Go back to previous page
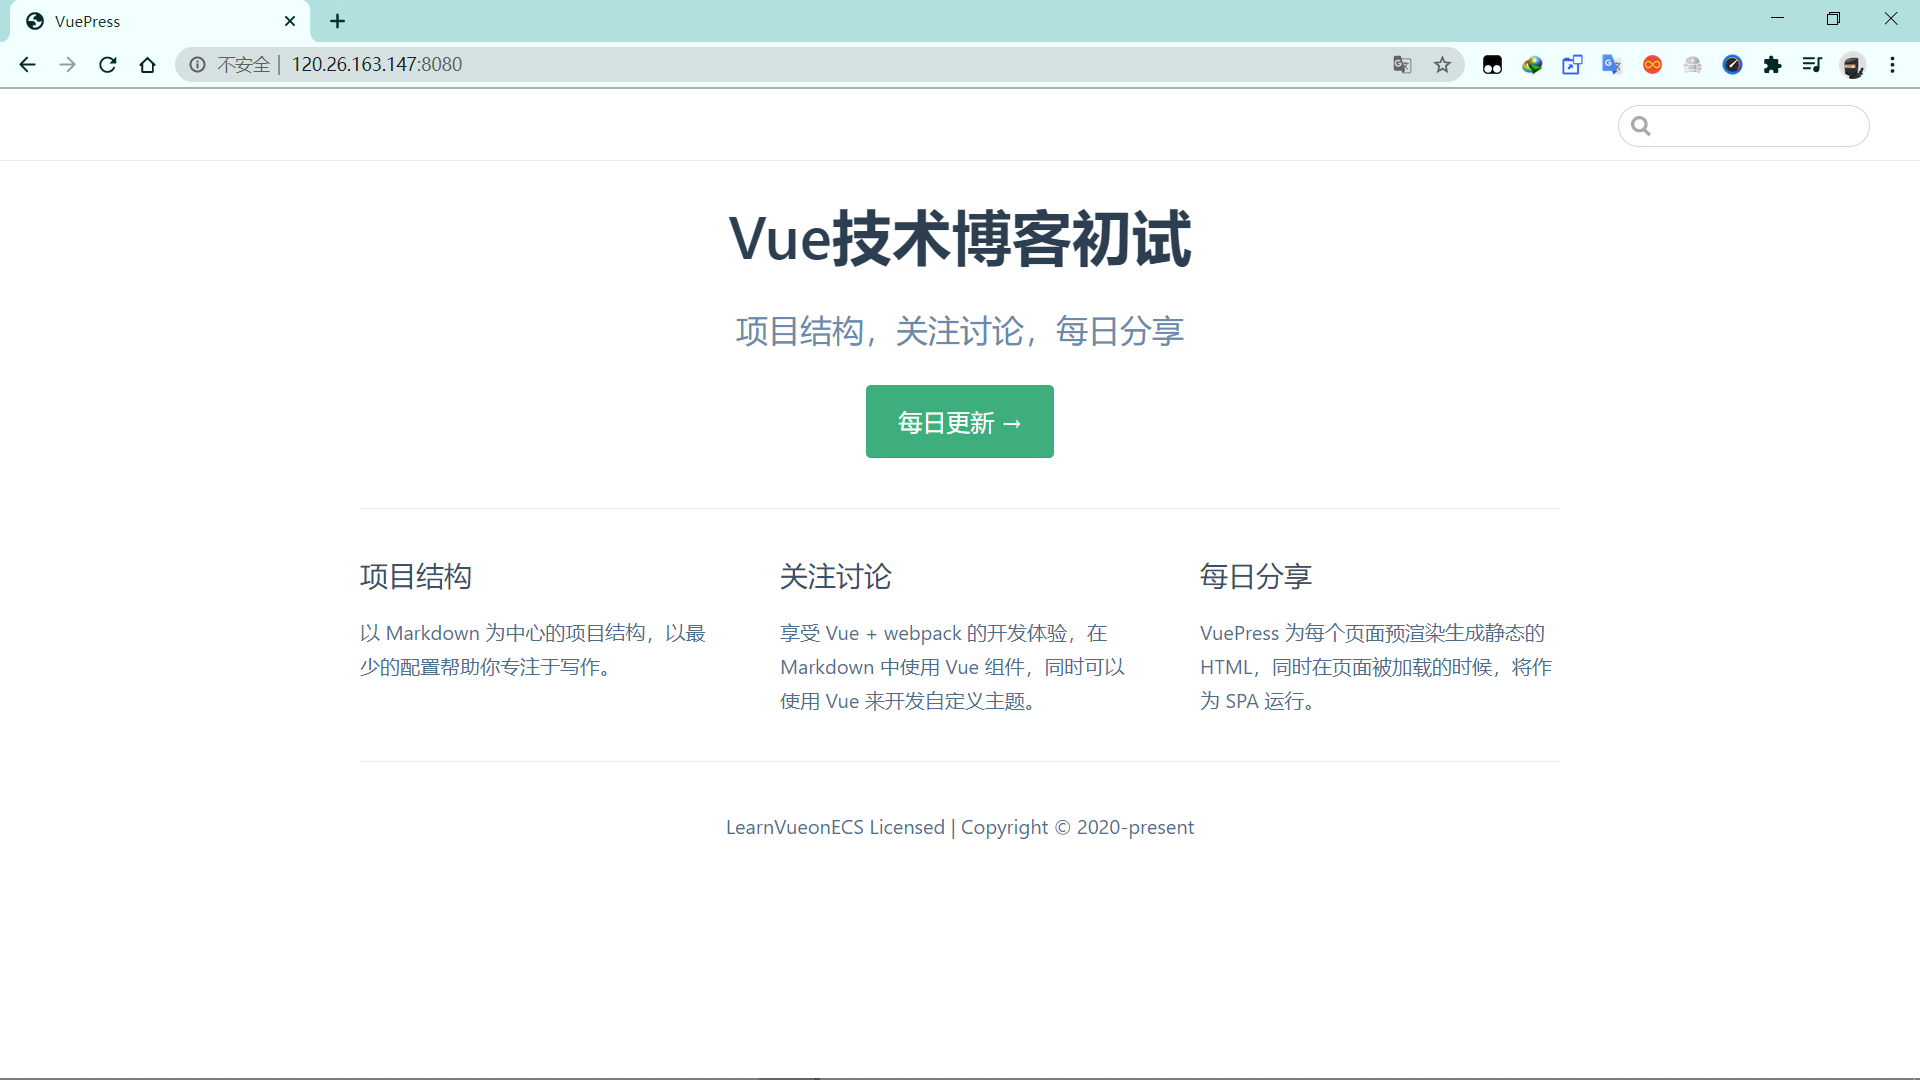 tap(28, 65)
